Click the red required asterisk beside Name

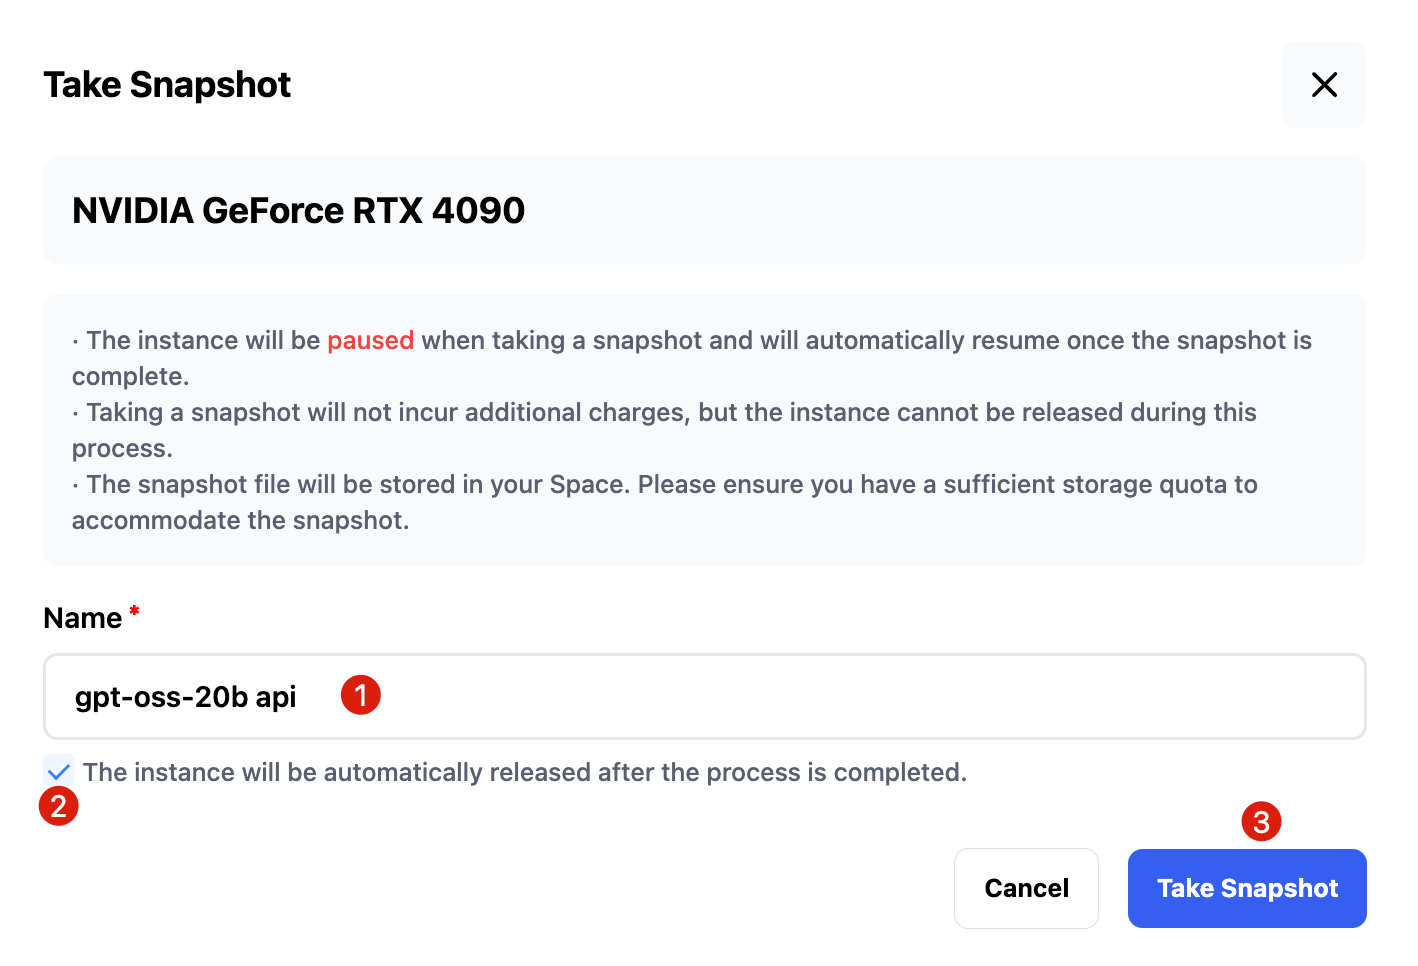point(134,610)
